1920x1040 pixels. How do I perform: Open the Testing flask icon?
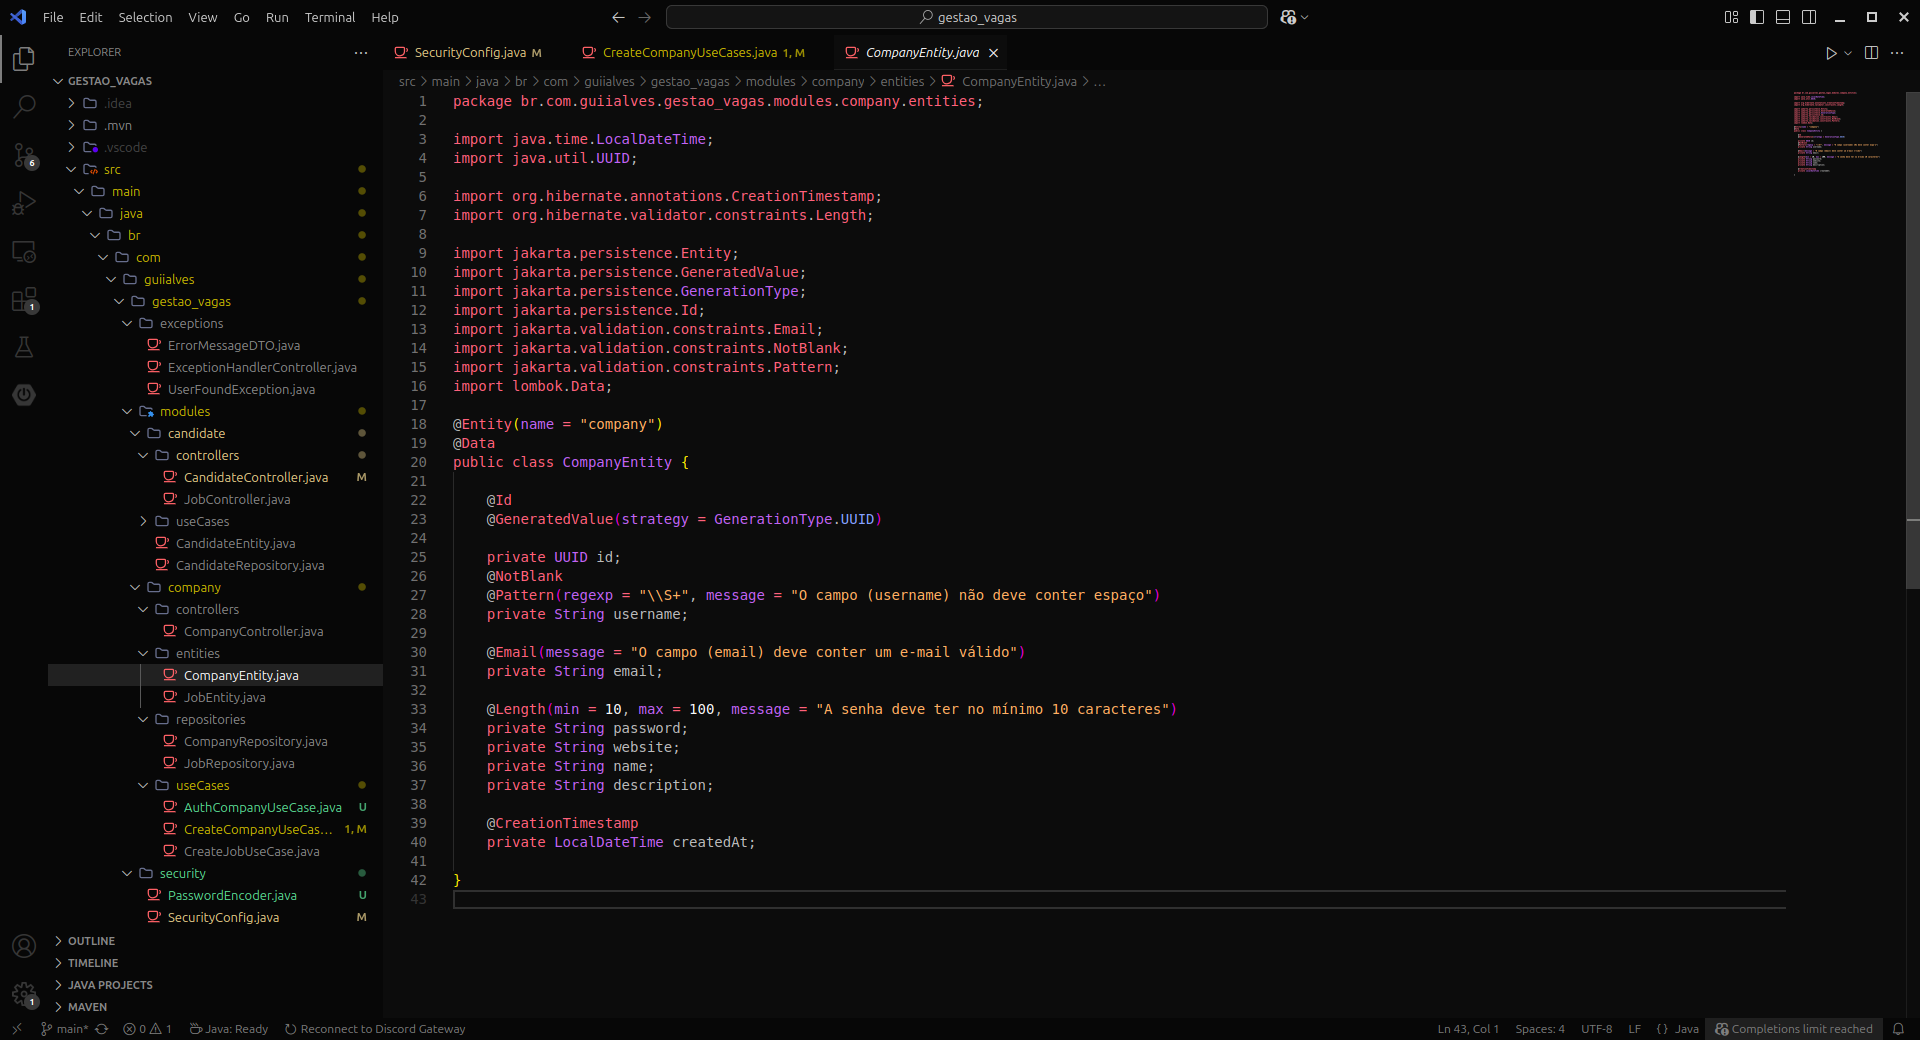coord(24,347)
